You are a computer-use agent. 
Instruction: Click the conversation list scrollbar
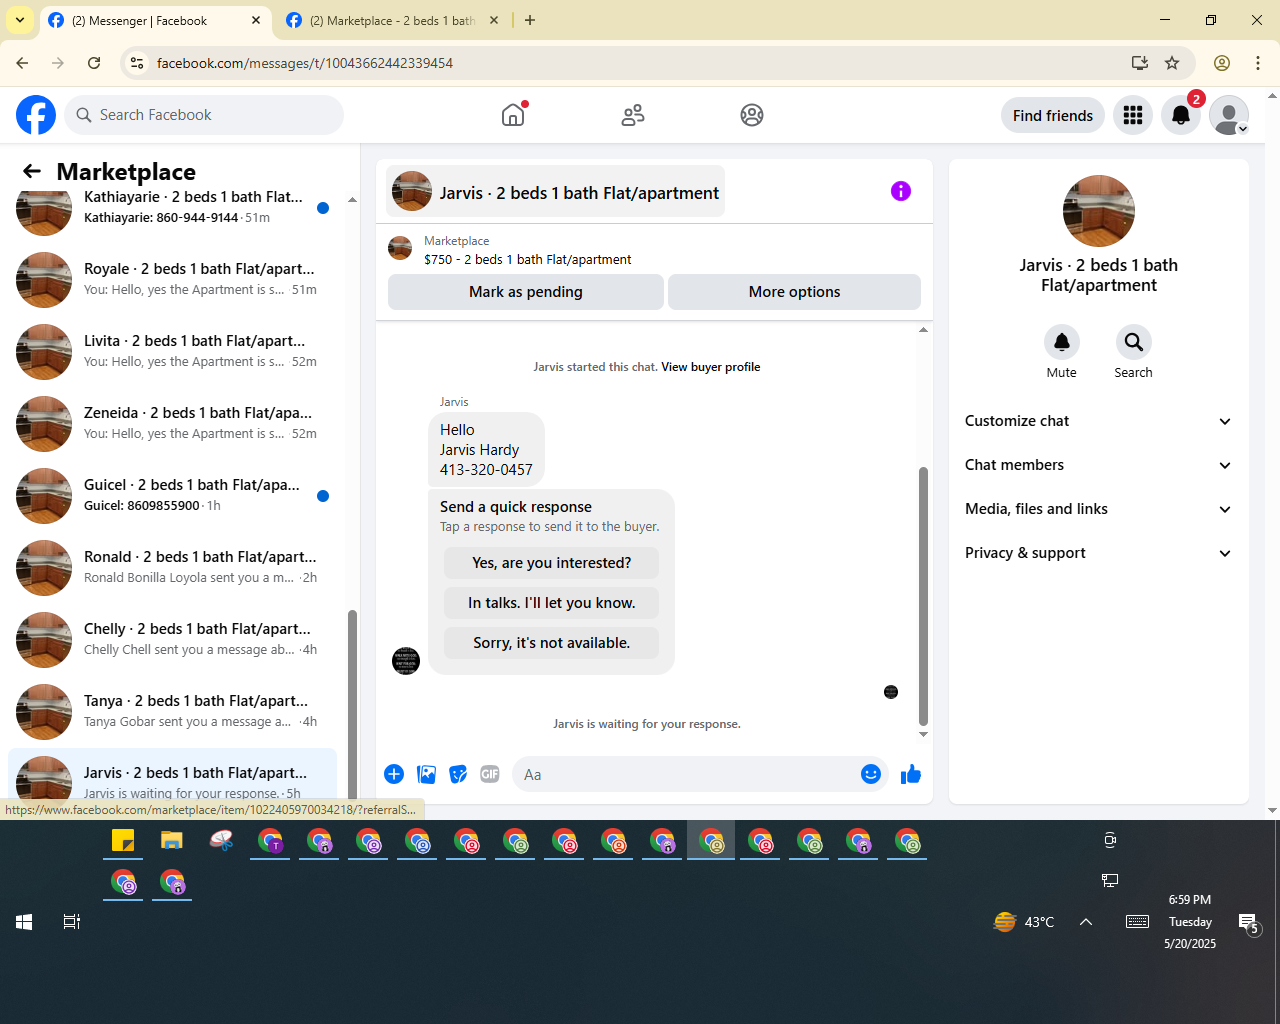352,704
